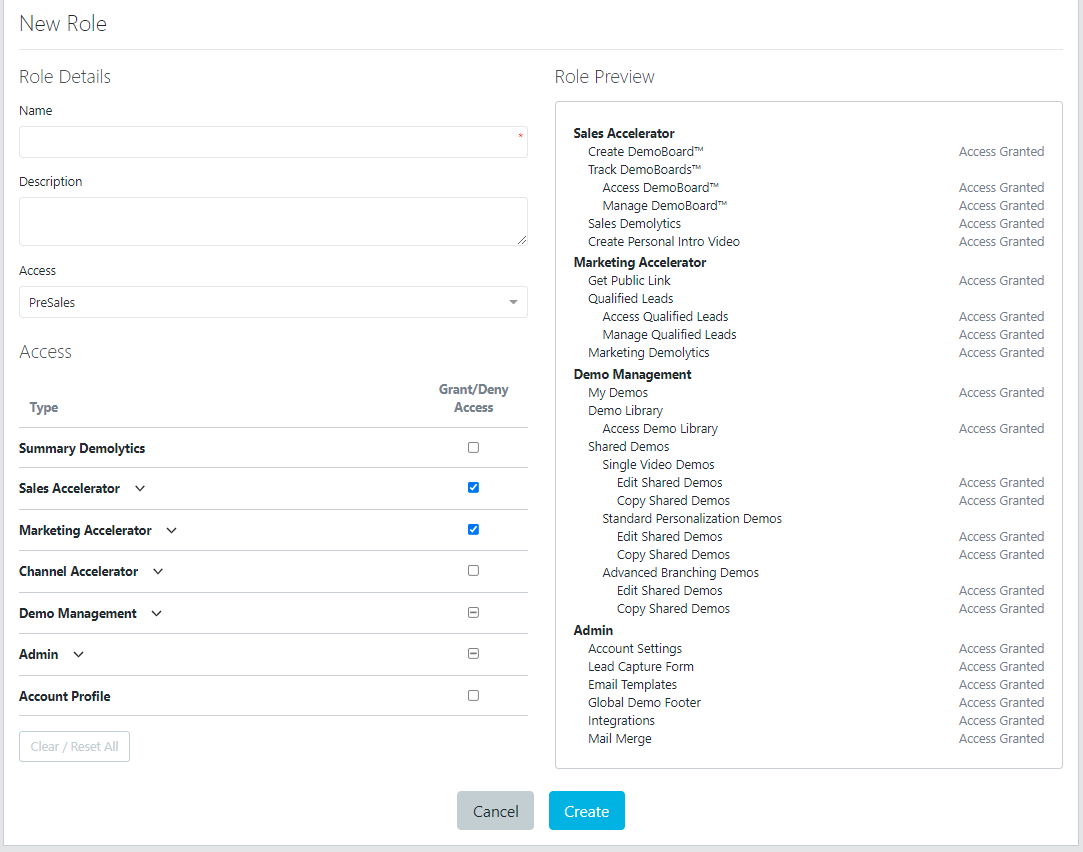This screenshot has width=1083, height=852.
Task: Click Access Demo Library preview entry
Action: click(x=660, y=428)
